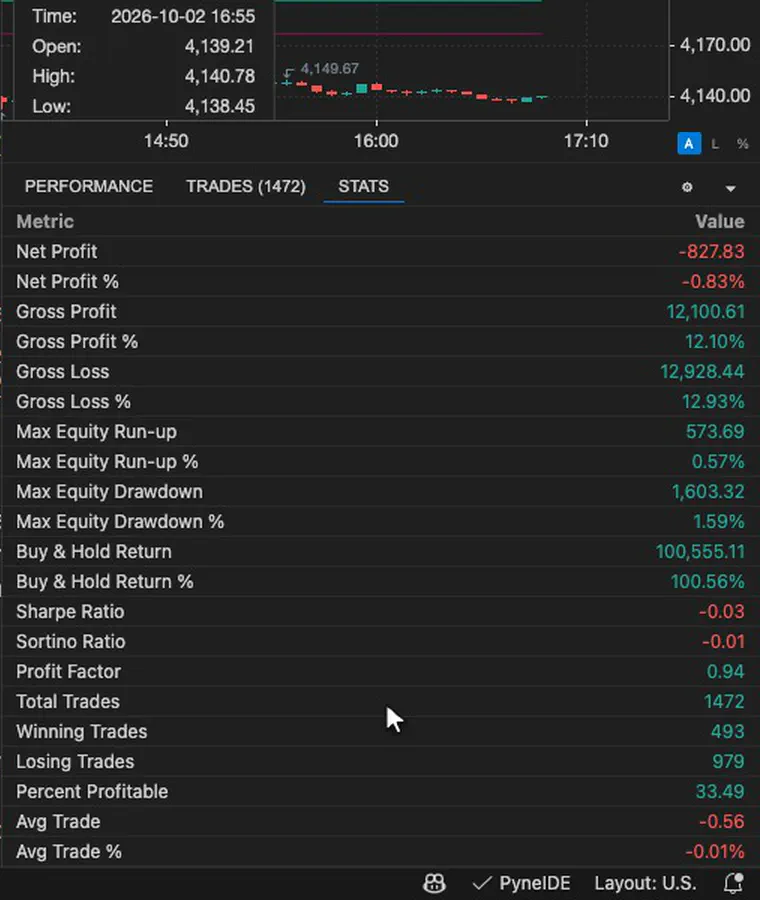
Task: Click the 17:10 time axis label
Action: [x=586, y=141]
